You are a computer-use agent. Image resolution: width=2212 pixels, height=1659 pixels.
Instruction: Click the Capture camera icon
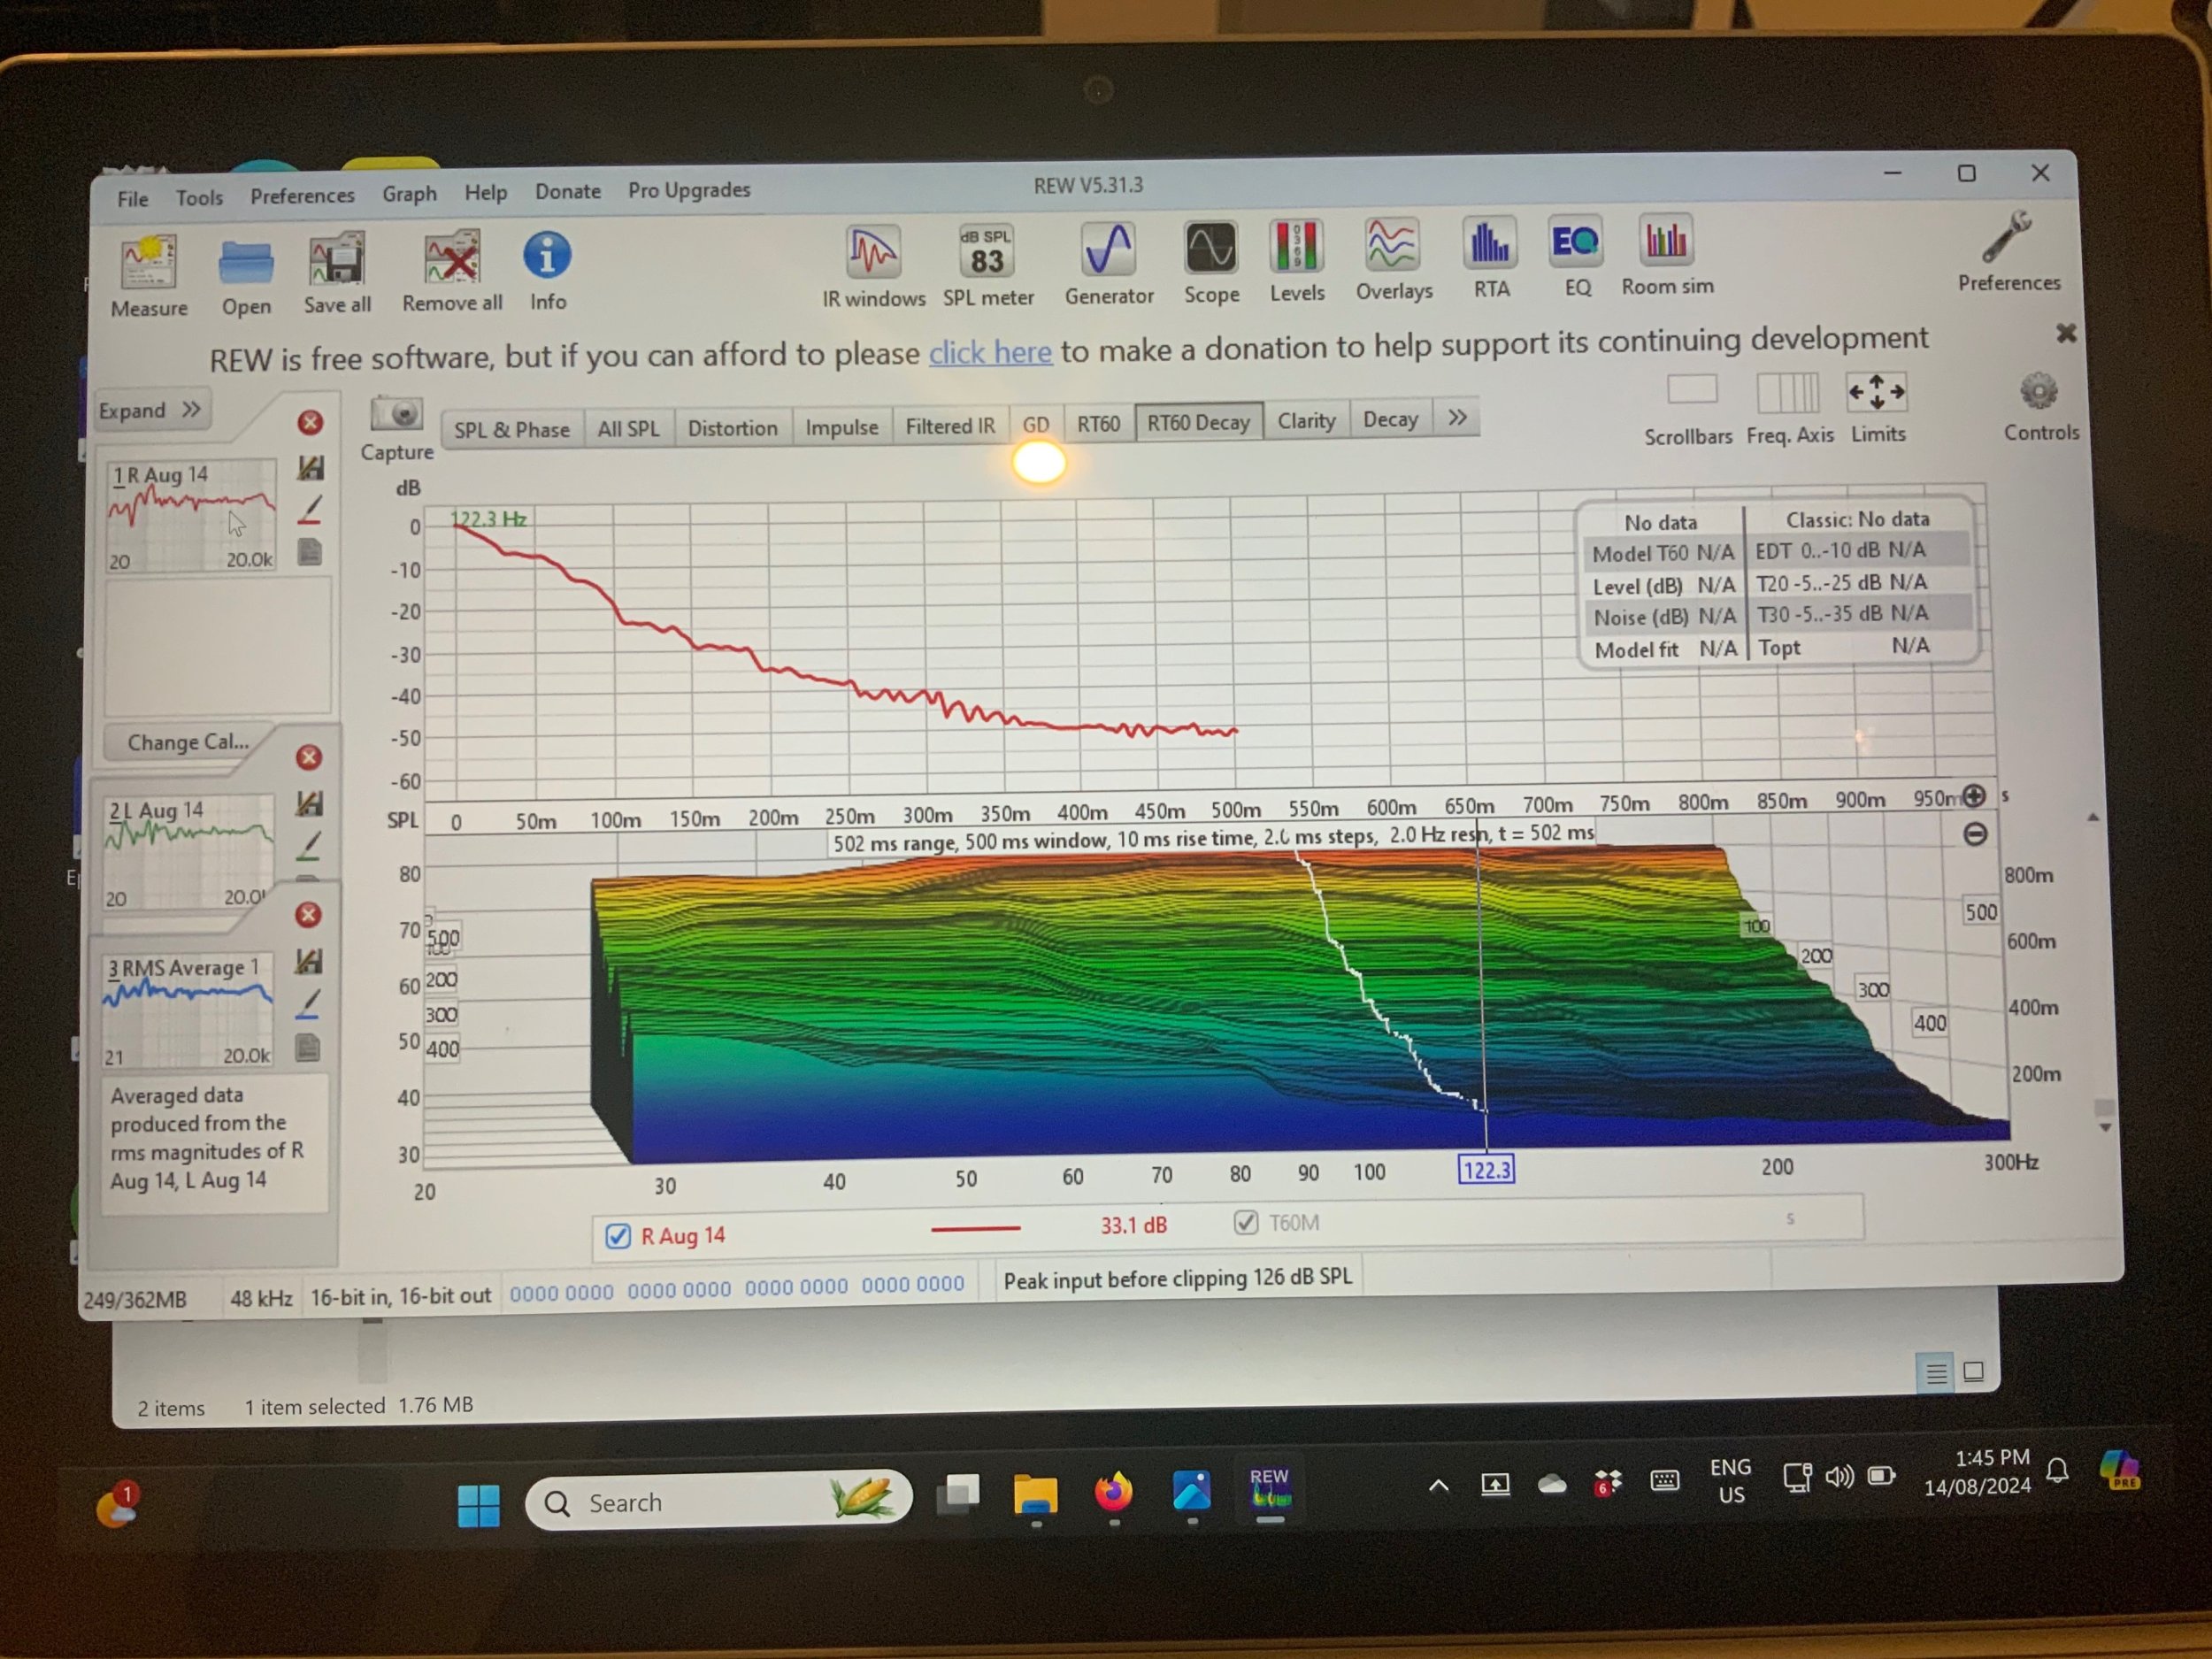tap(397, 414)
